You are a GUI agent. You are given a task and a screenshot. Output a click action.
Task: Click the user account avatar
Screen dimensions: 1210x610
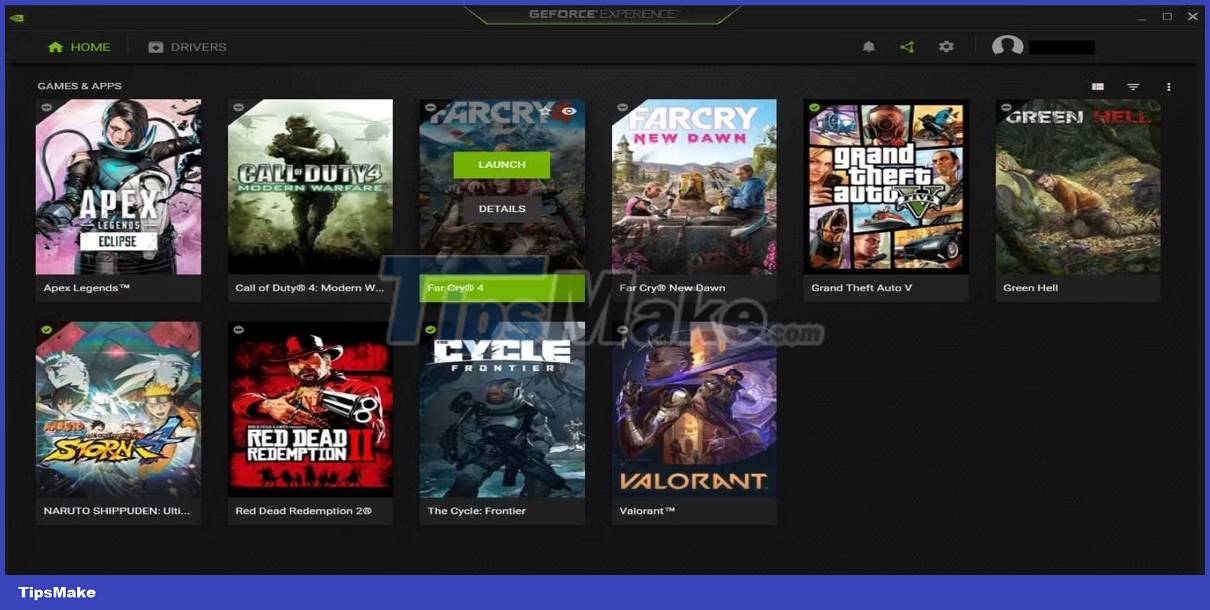[1009, 46]
